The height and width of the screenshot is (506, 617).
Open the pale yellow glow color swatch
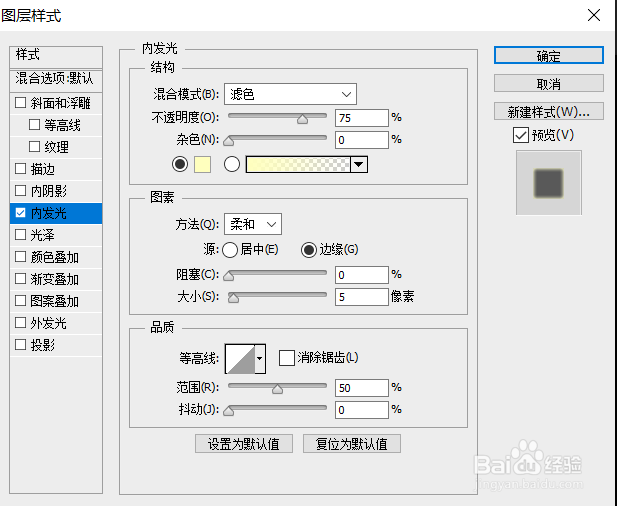pyautogui.click(x=202, y=164)
